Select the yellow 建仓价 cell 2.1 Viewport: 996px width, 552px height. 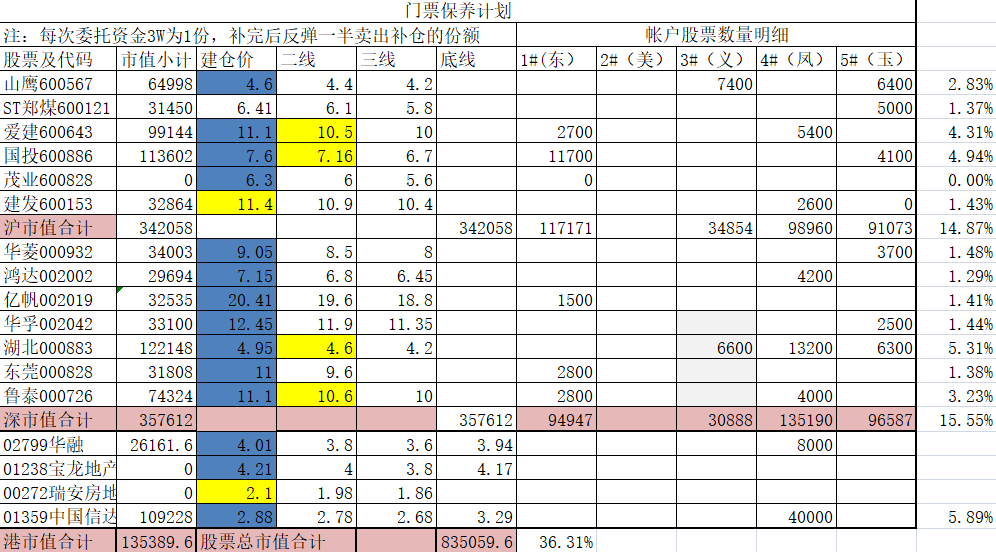(236, 493)
